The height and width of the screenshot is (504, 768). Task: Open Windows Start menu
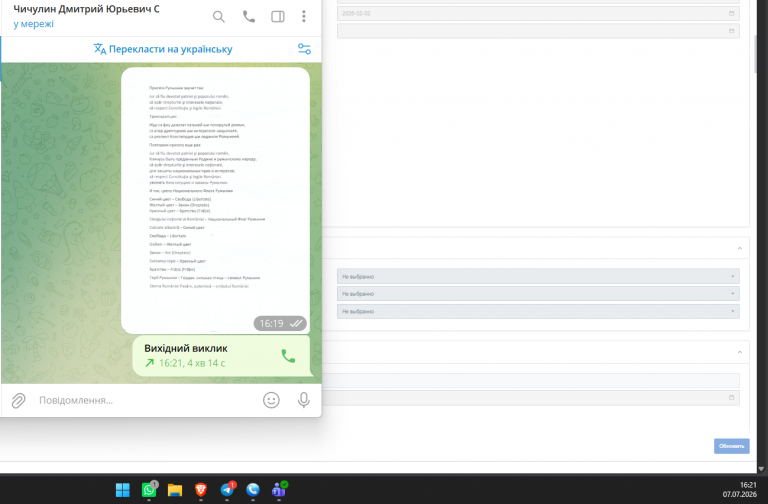(x=122, y=490)
